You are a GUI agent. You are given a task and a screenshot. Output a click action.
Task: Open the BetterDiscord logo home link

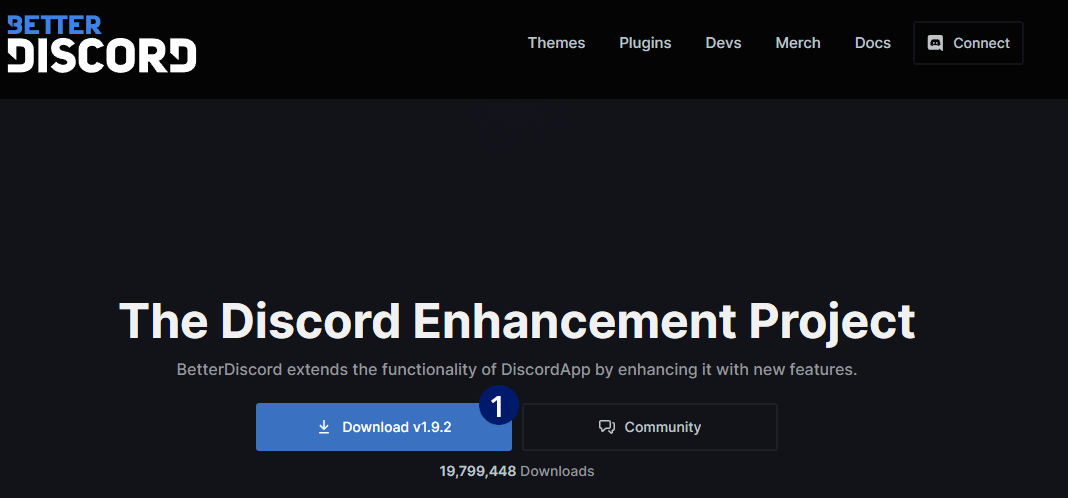[x=101, y=44]
